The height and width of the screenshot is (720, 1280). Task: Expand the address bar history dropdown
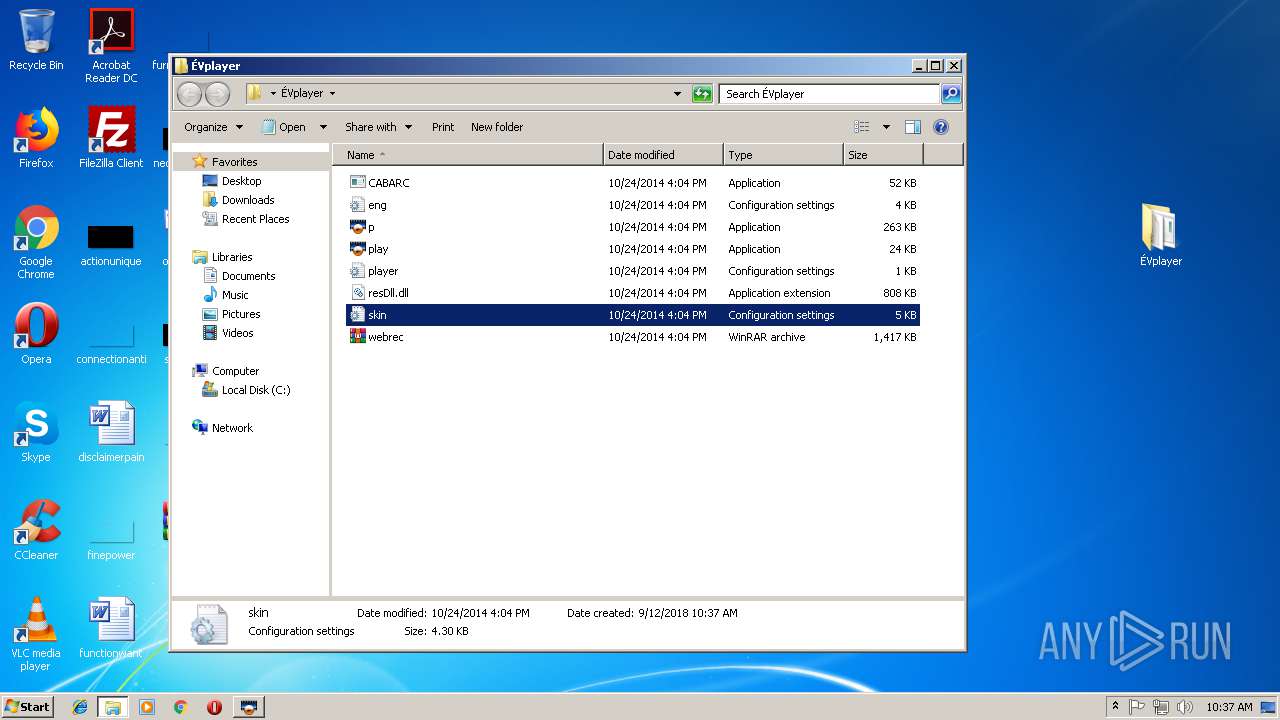tap(678, 94)
